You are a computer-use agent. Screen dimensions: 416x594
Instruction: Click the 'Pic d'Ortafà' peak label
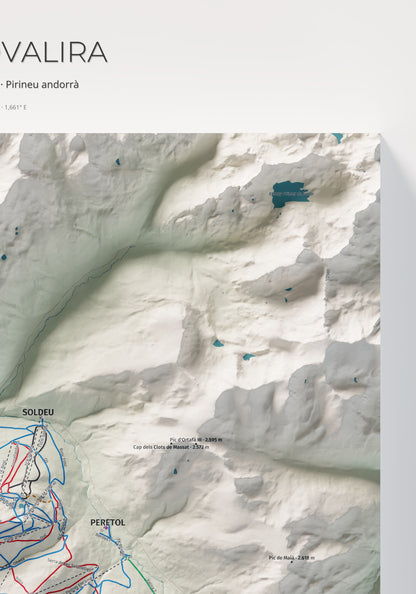(x=196, y=440)
